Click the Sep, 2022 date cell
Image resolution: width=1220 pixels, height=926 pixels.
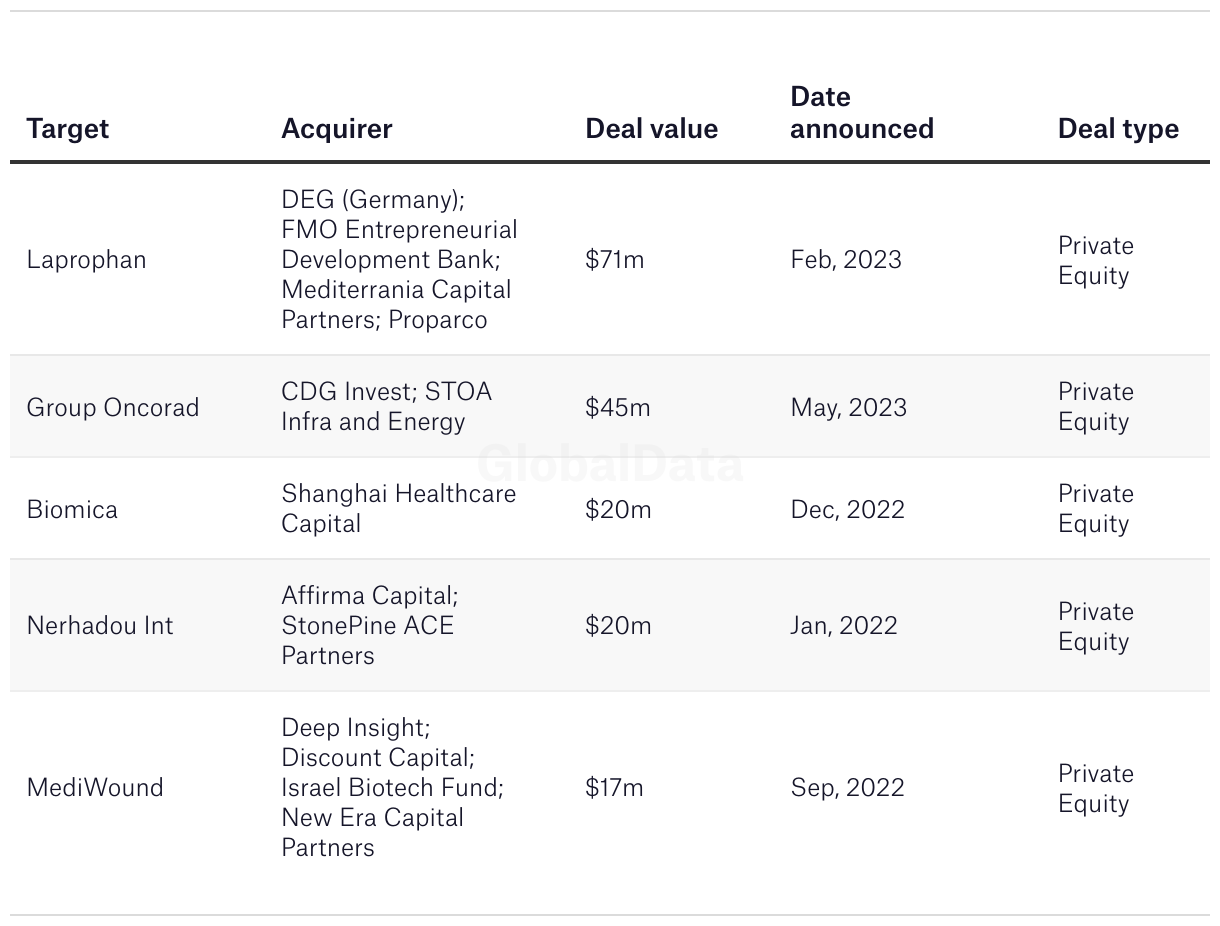[x=847, y=788]
